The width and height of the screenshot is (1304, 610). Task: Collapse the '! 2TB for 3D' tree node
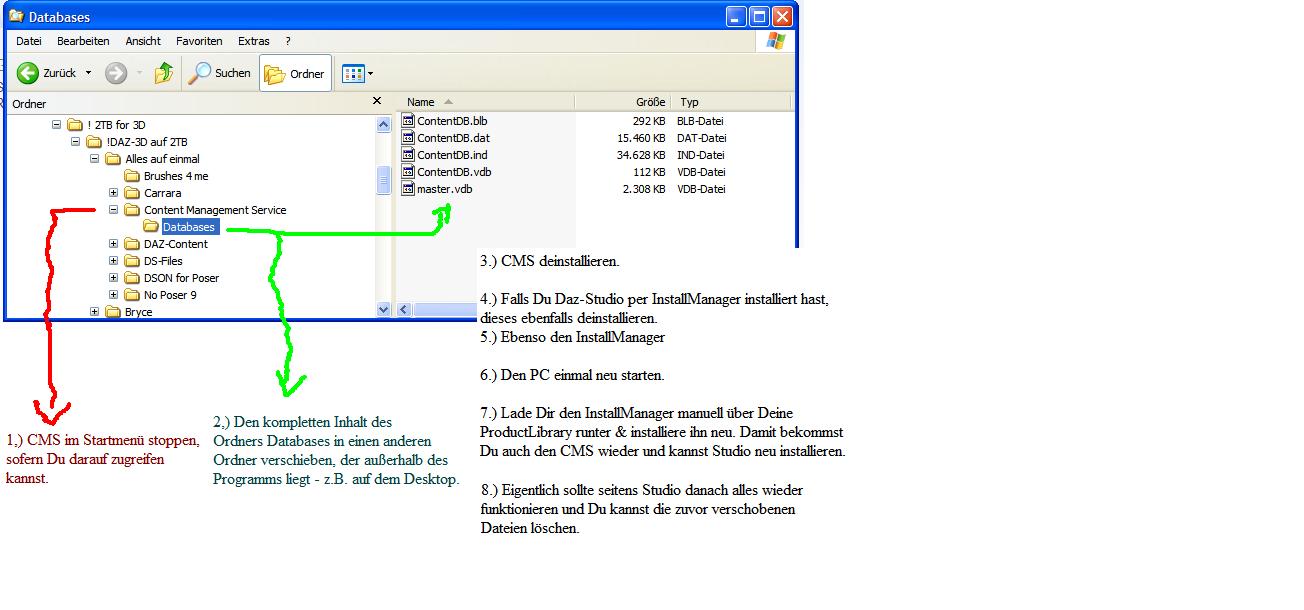(57, 125)
